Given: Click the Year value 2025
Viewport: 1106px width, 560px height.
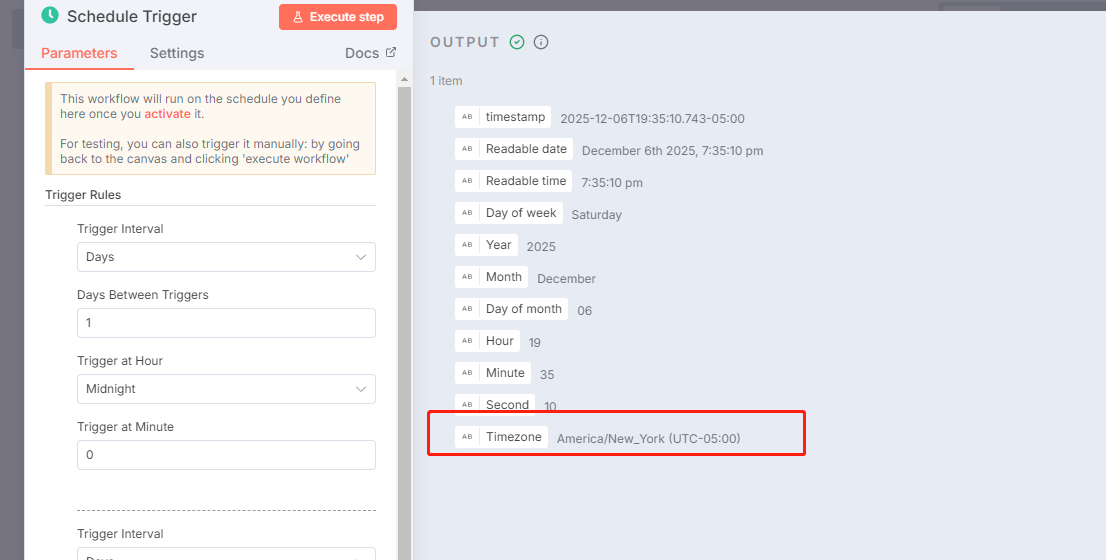Looking at the screenshot, I should [x=541, y=247].
